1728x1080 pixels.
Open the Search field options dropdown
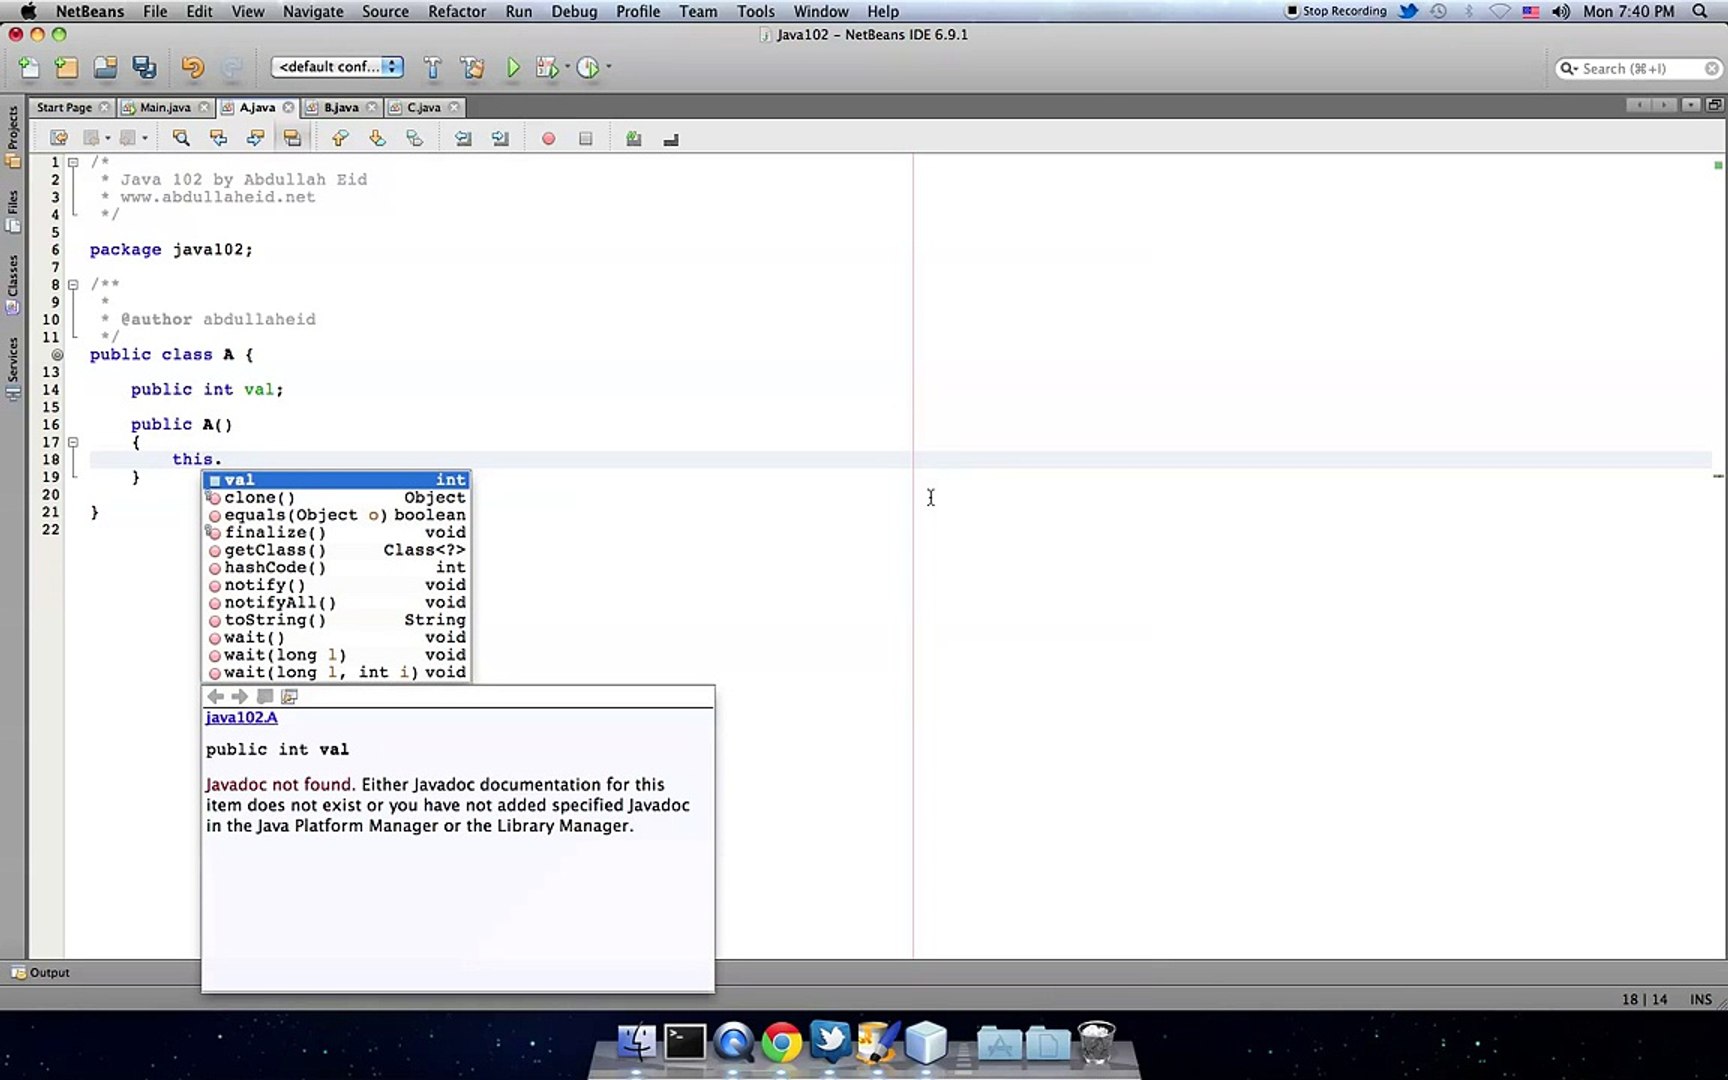point(1569,68)
